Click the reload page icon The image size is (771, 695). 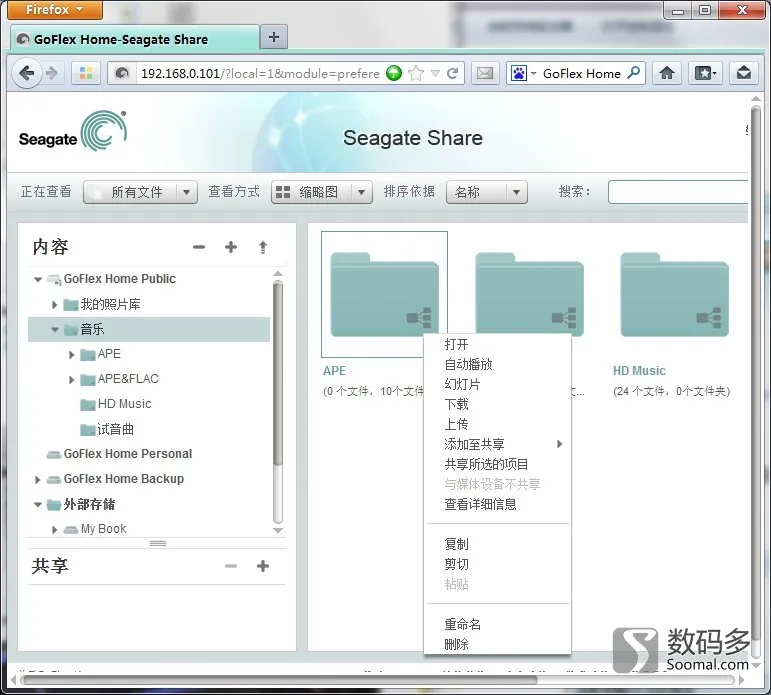point(452,74)
